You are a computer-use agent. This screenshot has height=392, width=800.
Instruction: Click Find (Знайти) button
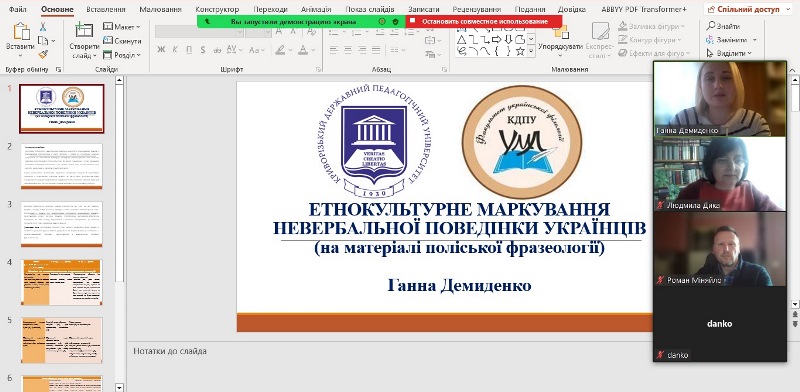point(723,26)
